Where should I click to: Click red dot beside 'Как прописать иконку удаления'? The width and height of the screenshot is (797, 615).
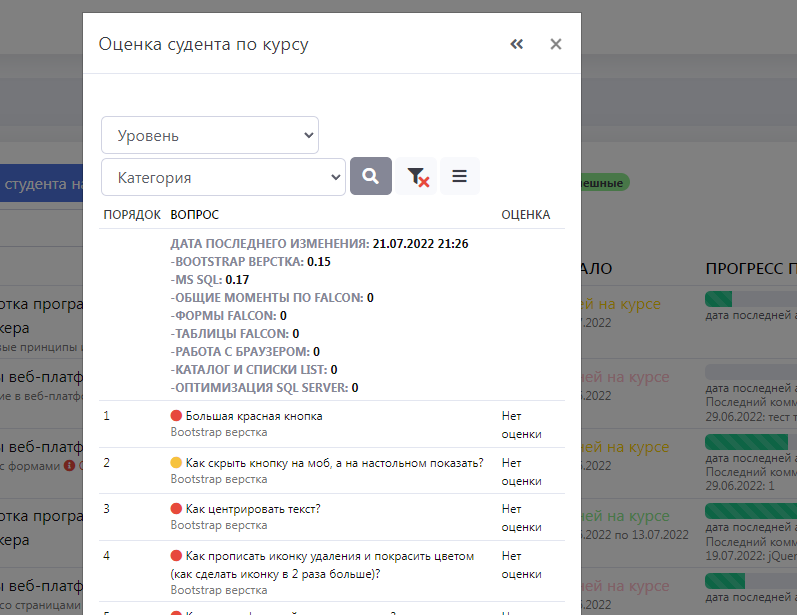177,556
